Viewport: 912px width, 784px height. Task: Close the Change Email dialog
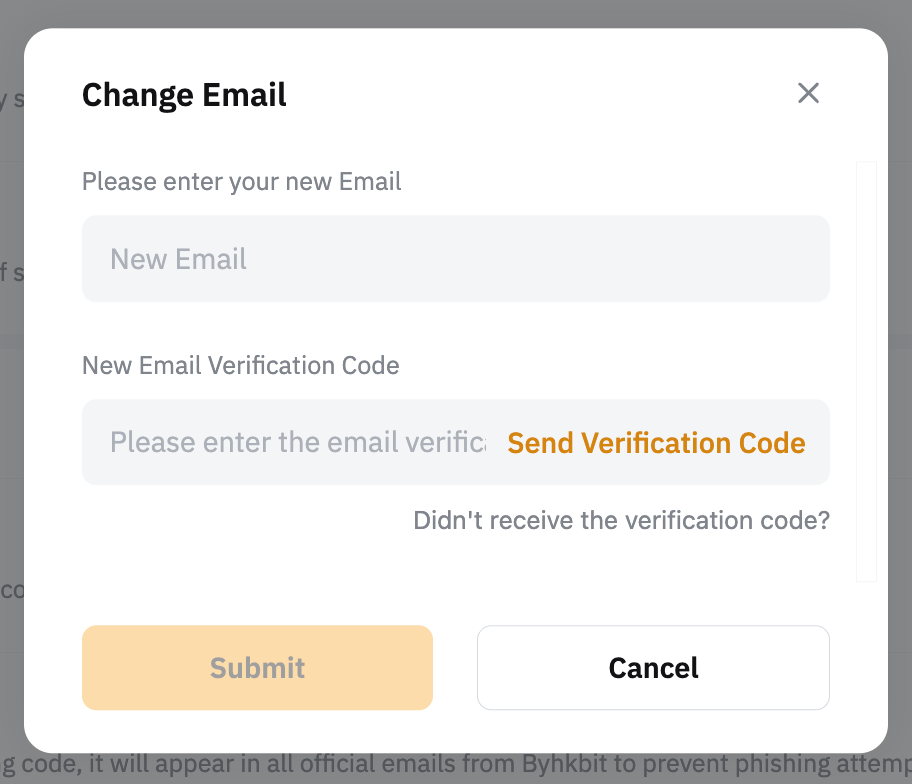[x=808, y=94]
